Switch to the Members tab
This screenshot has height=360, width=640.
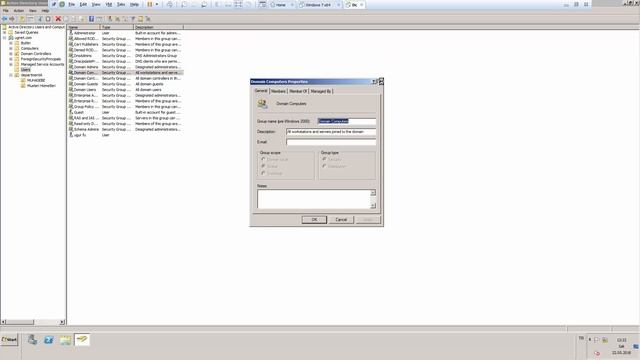278,91
